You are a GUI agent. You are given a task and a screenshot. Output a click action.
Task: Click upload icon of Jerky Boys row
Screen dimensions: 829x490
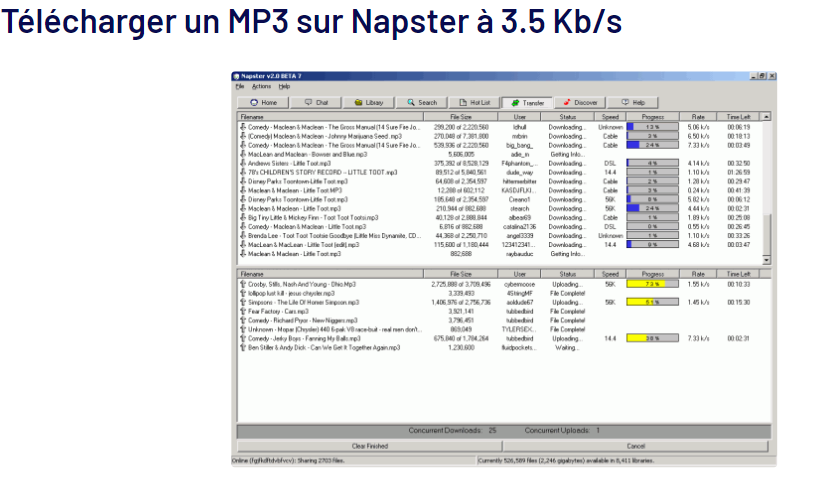[x=243, y=338]
